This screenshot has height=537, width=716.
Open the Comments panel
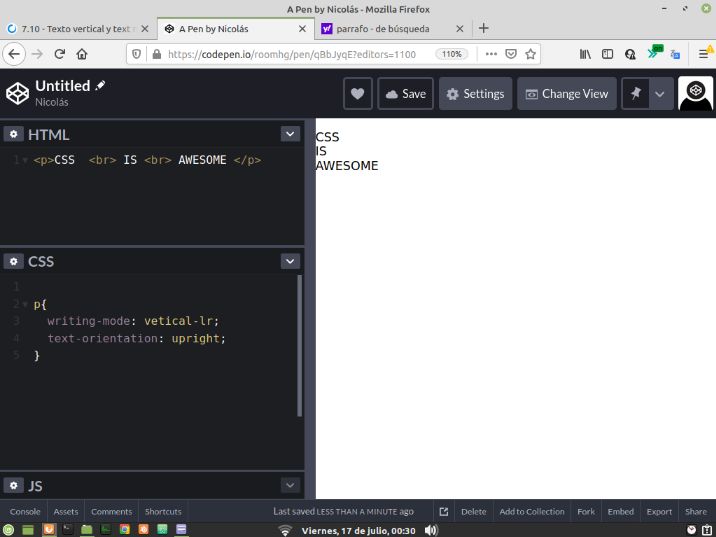111,511
